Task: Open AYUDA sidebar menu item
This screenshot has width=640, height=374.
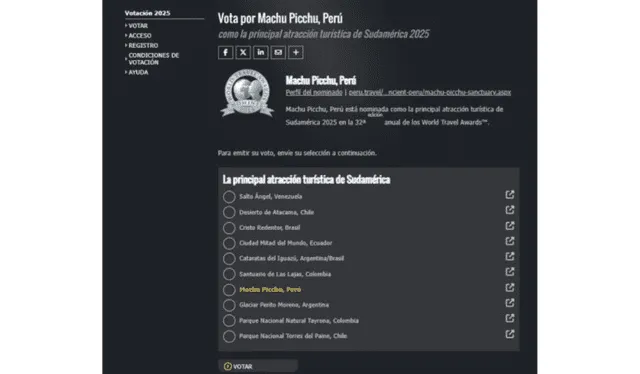Action: coord(138,72)
